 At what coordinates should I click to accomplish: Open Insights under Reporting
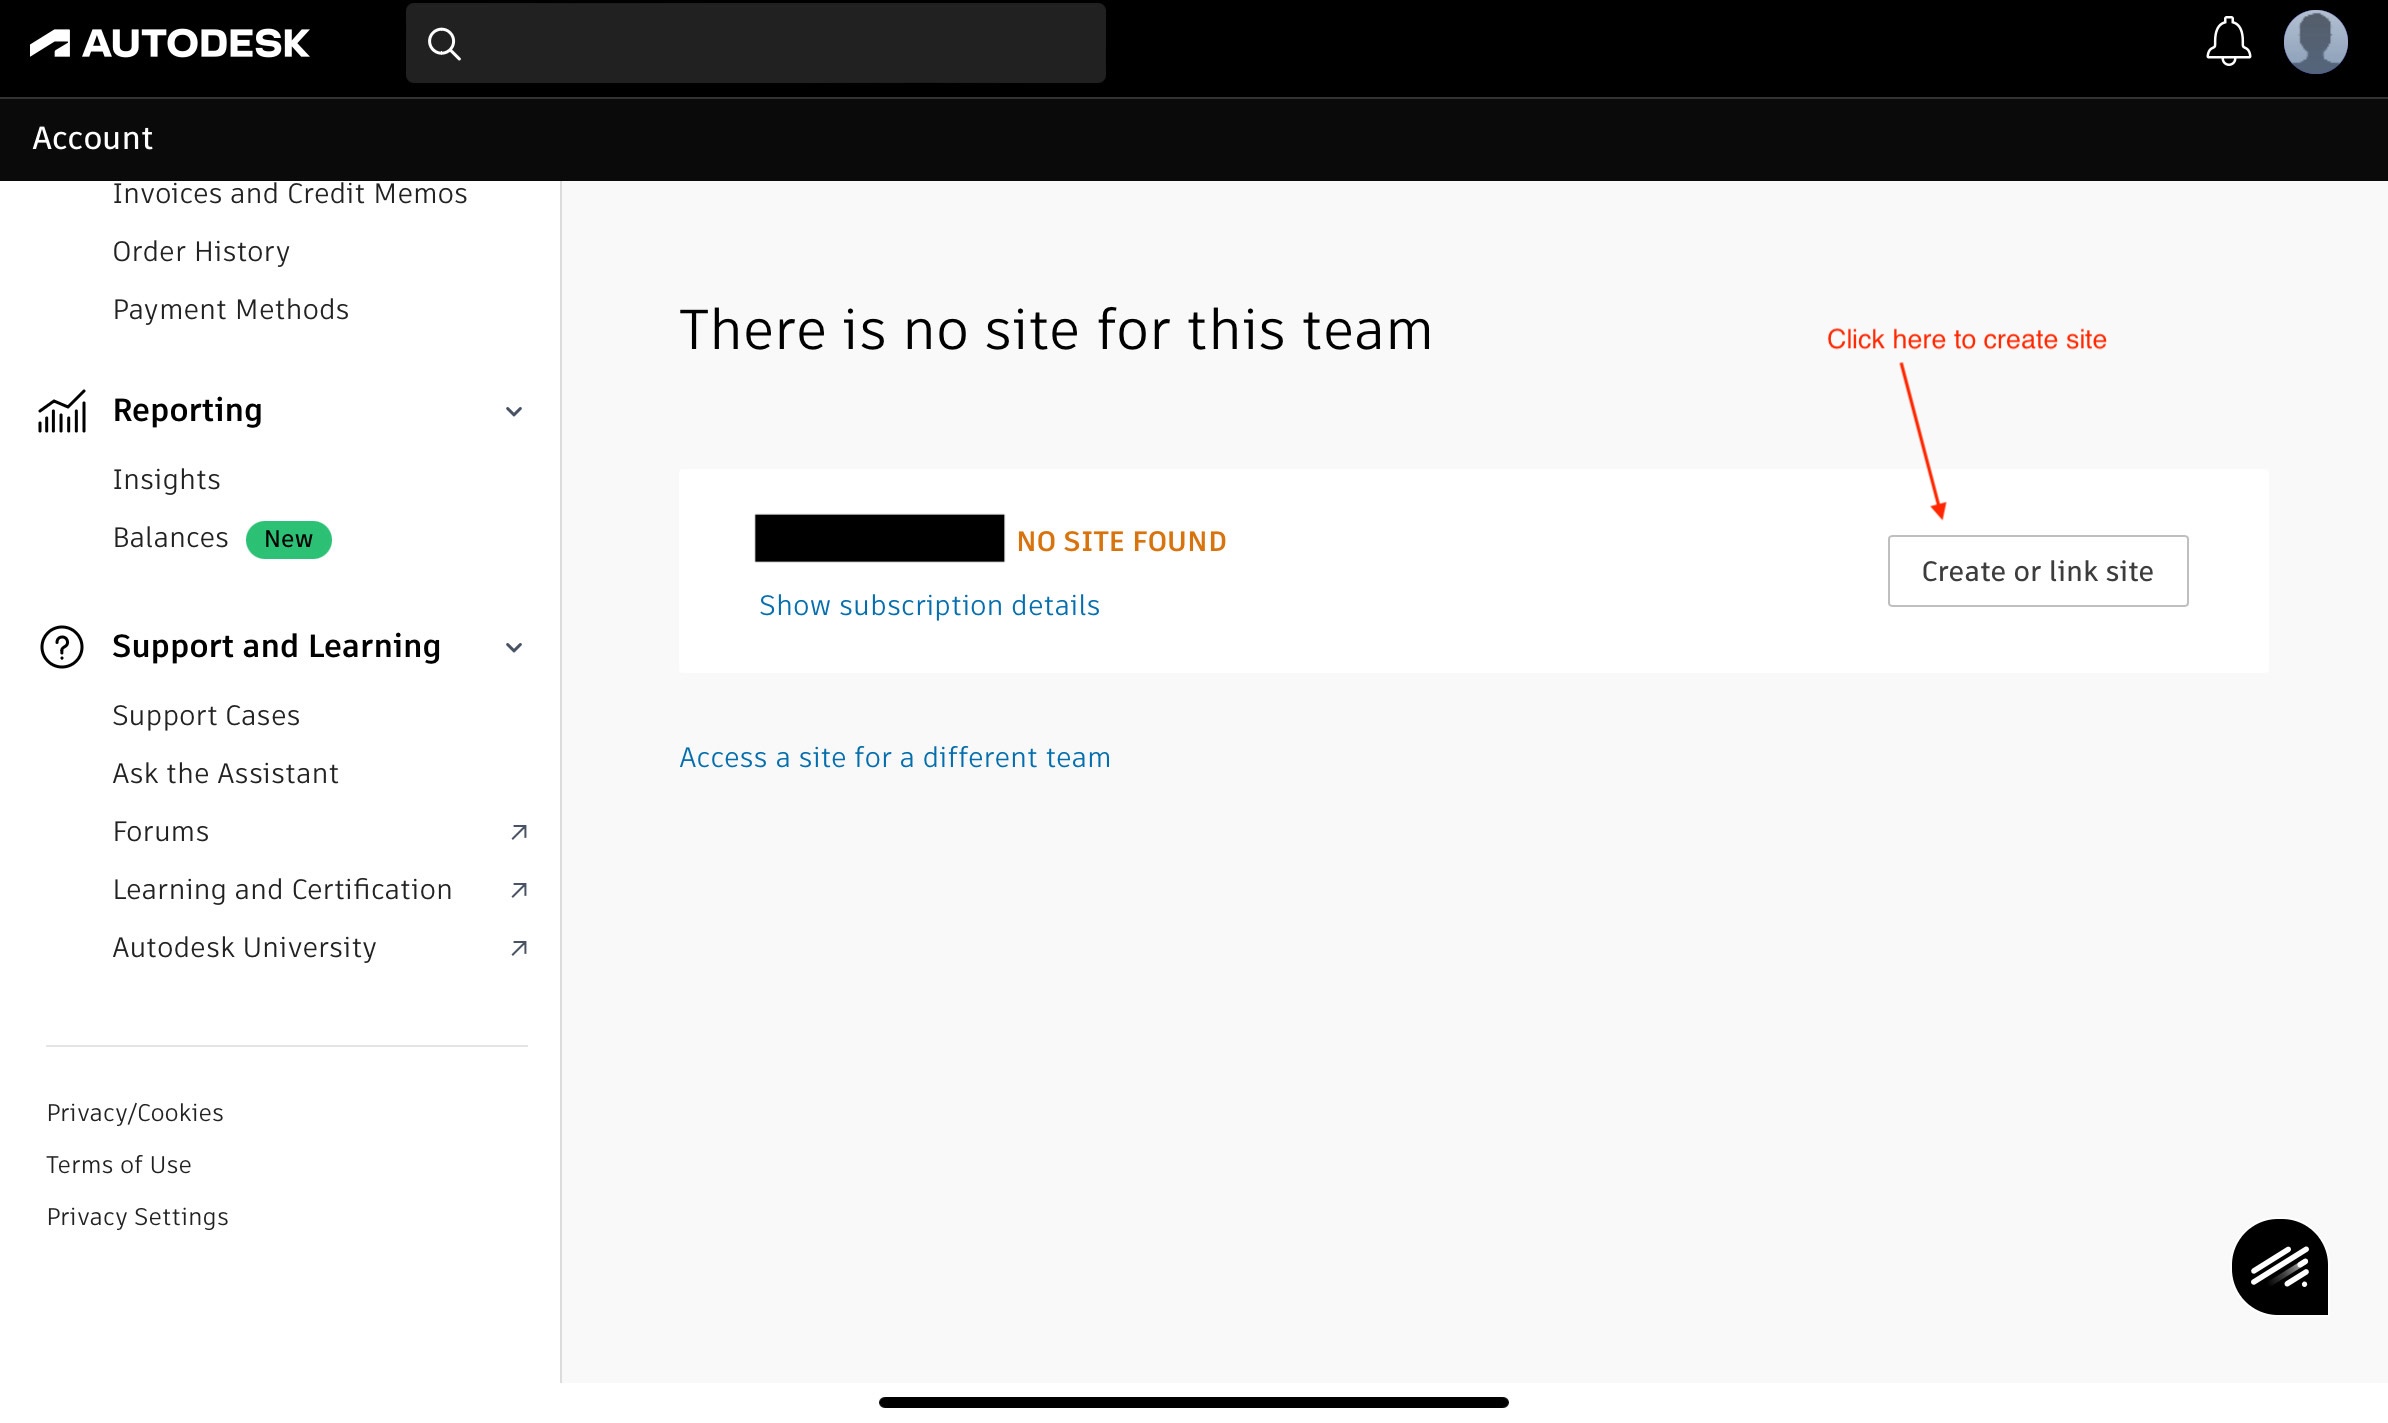point(166,479)
